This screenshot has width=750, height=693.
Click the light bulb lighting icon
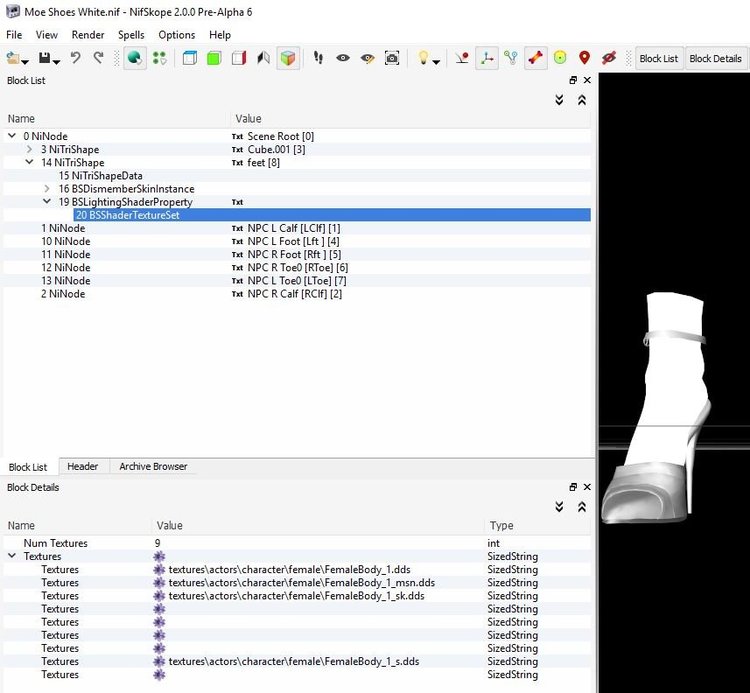(x=423, y=58)
